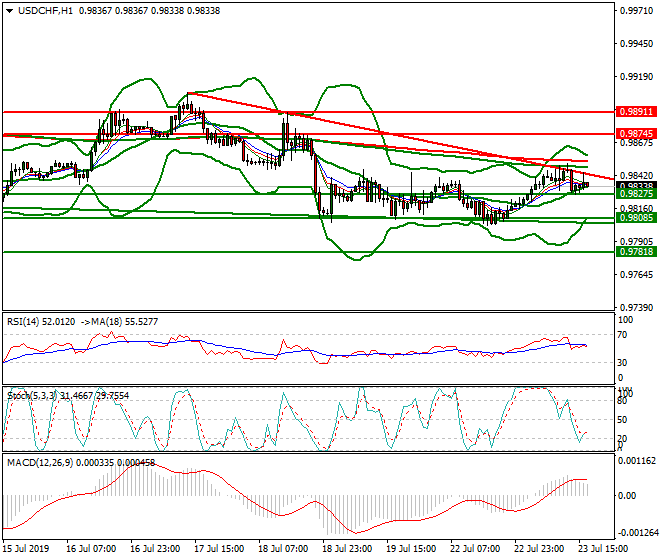The width and height of the screenshot is (660, 560).
Task: Click the 17 Jul 15:00 time label
Action: (219, 549)
